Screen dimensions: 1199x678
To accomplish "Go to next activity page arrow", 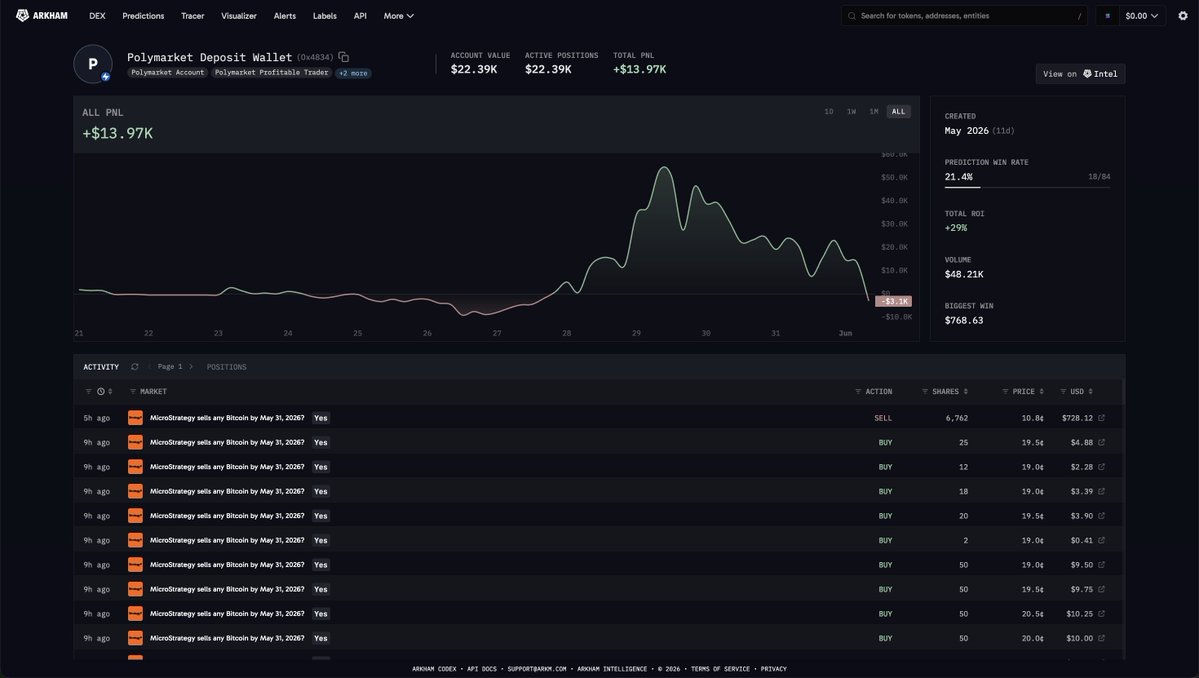I will [190, 367].
